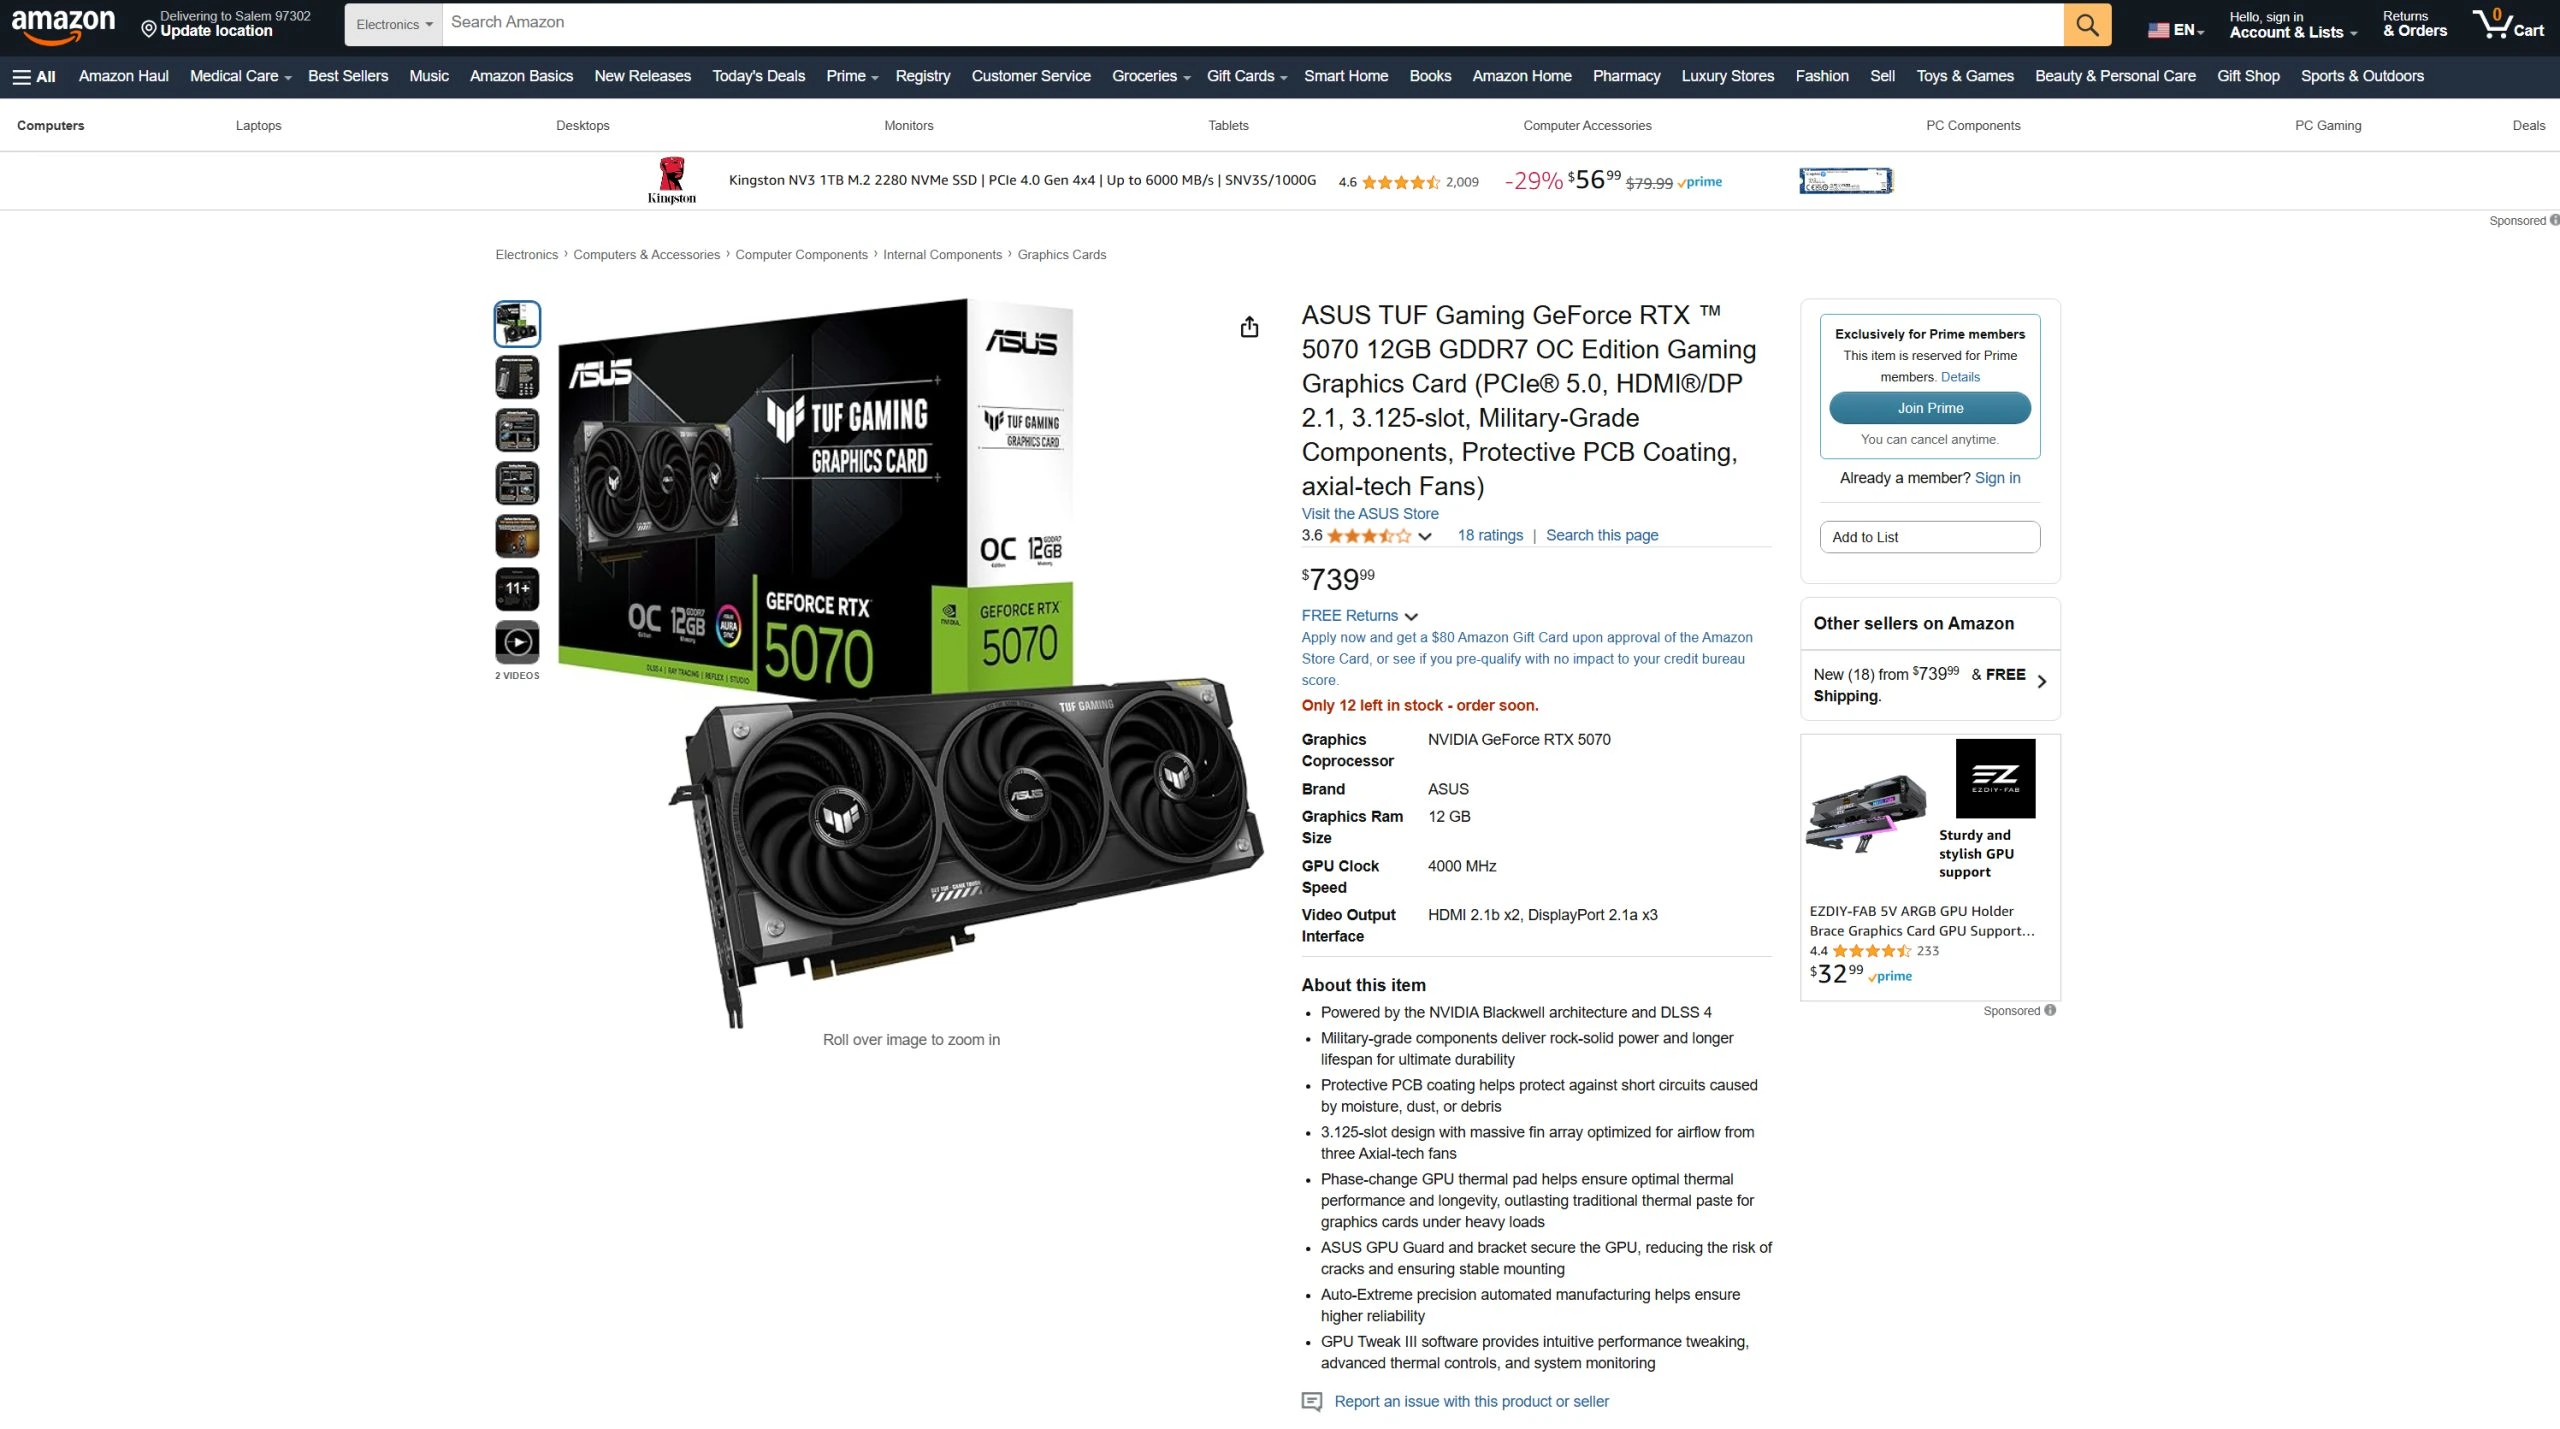Switch to the PC Components tab
This screenshot has height=1429, width=2560.
tap(1972, 125)
